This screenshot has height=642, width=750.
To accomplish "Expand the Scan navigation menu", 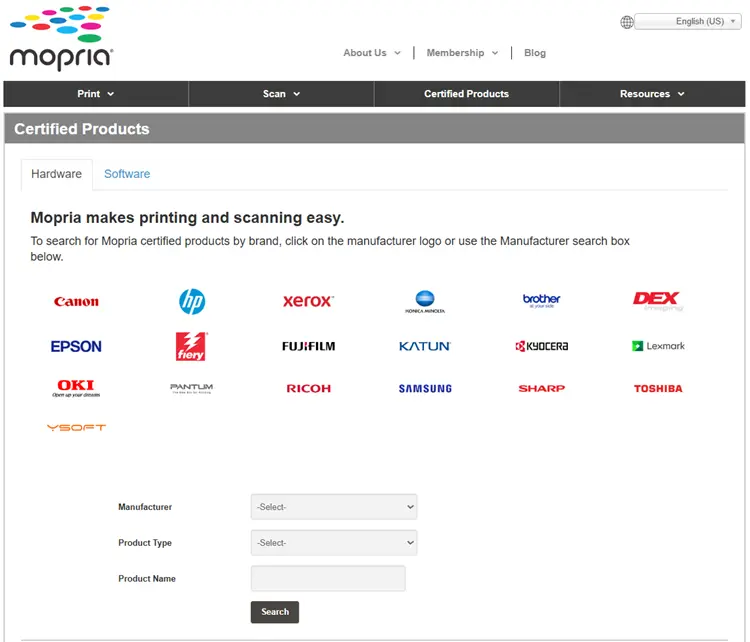I will [x=281, y=94].
